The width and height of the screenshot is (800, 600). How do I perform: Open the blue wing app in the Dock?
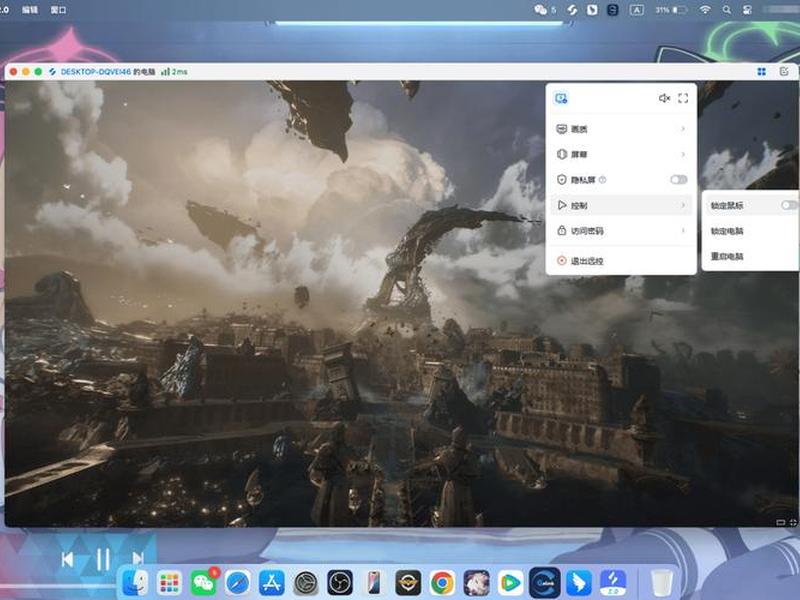pos(579,583)
